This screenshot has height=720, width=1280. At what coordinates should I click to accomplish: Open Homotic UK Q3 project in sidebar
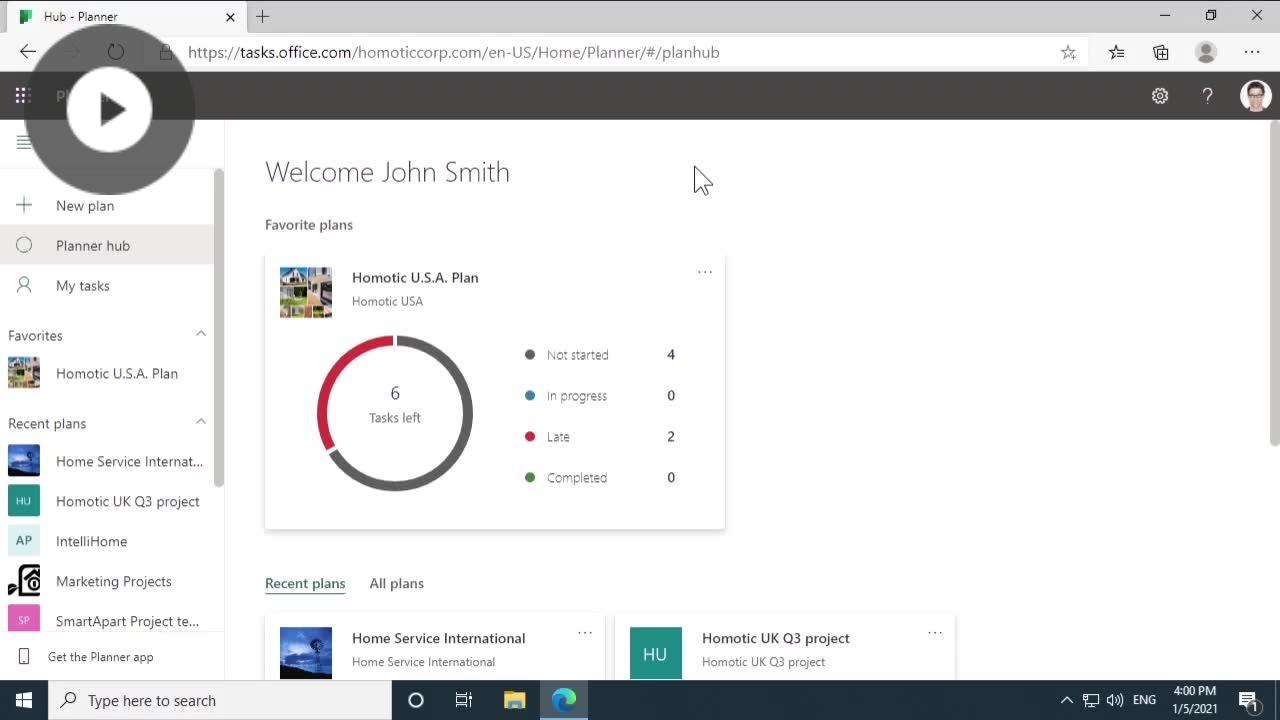click(x=107, y=501)
